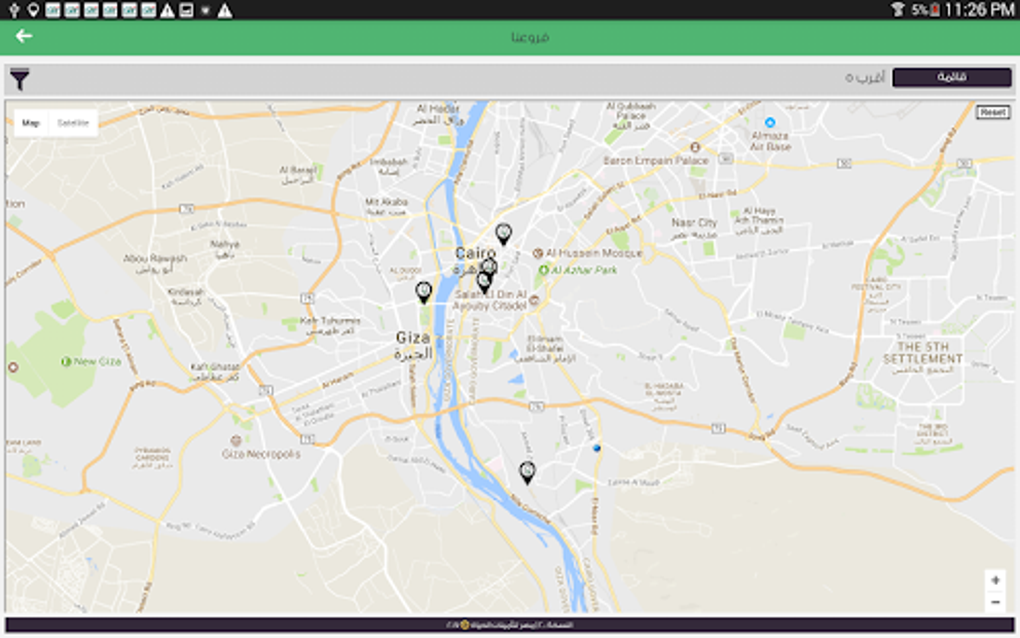
Task: Tap the Cairo city label
Action: tap(476, 253)
